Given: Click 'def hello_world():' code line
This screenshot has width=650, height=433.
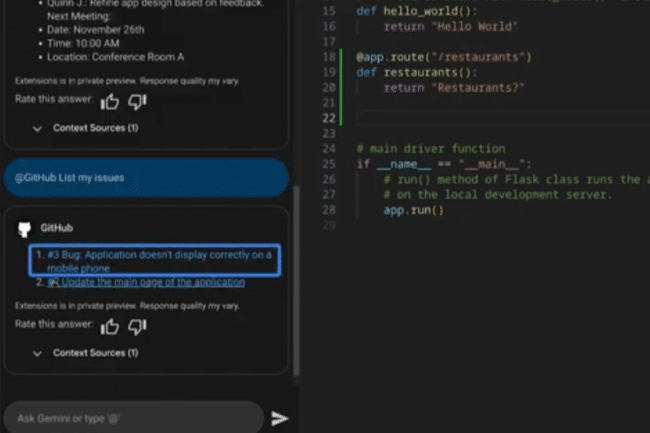Looking at the screenshot, I should tap(417, 11).
